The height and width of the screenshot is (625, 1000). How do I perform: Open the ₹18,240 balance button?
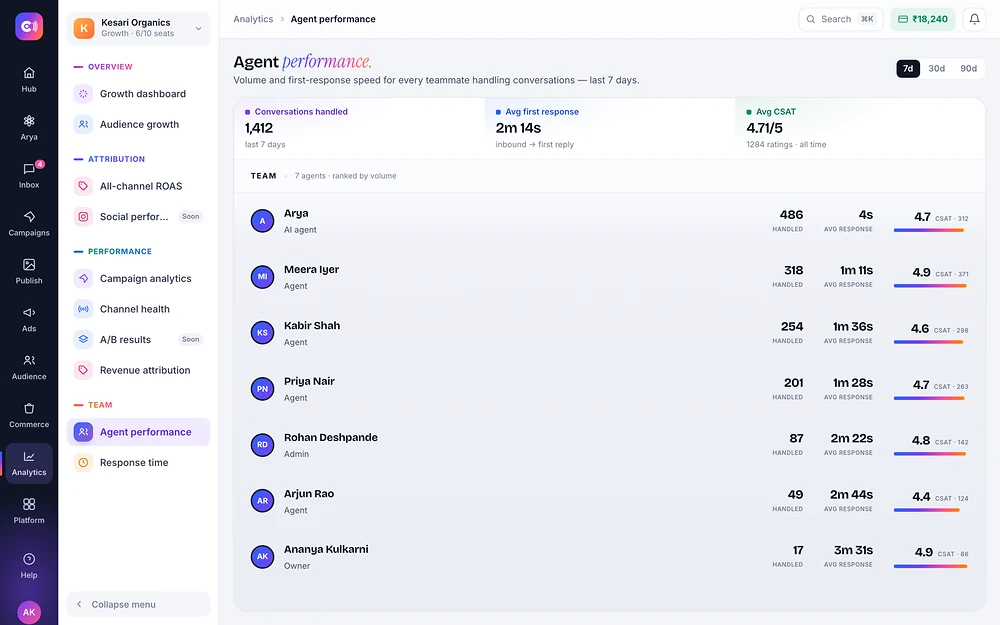(x=923, y=19)
